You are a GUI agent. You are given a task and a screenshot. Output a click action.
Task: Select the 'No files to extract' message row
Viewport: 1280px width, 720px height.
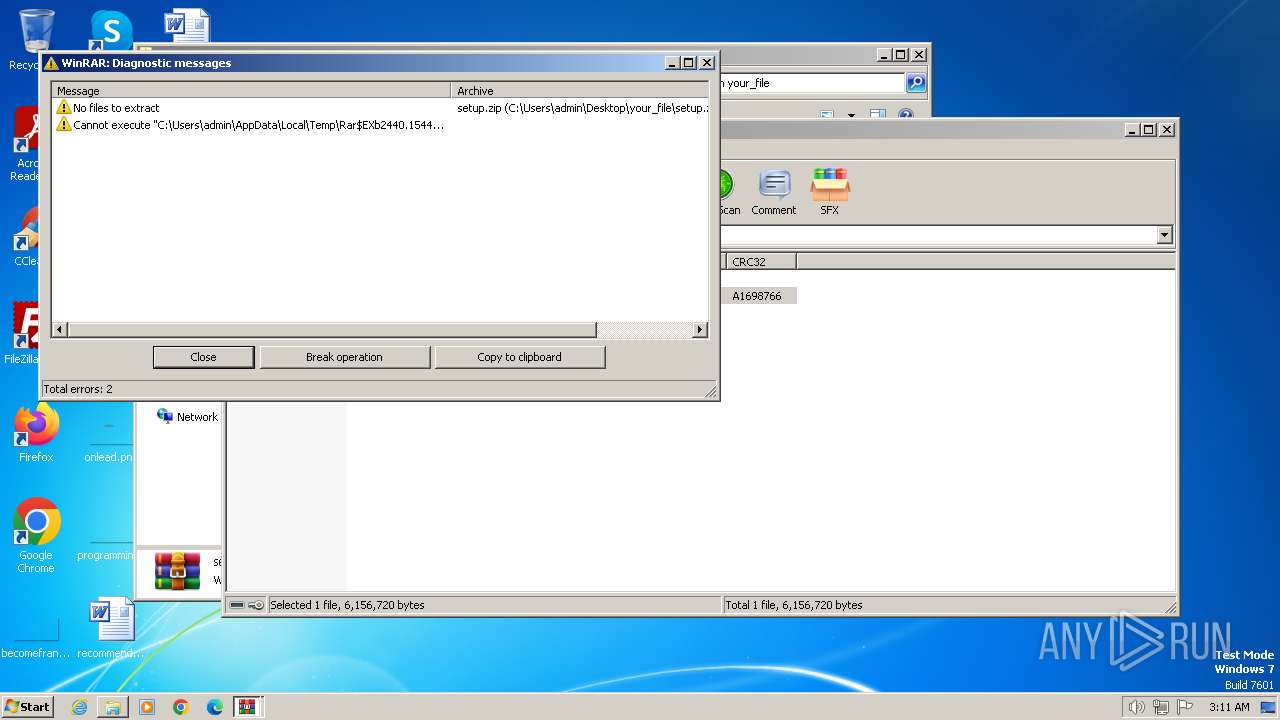[380, 108]
